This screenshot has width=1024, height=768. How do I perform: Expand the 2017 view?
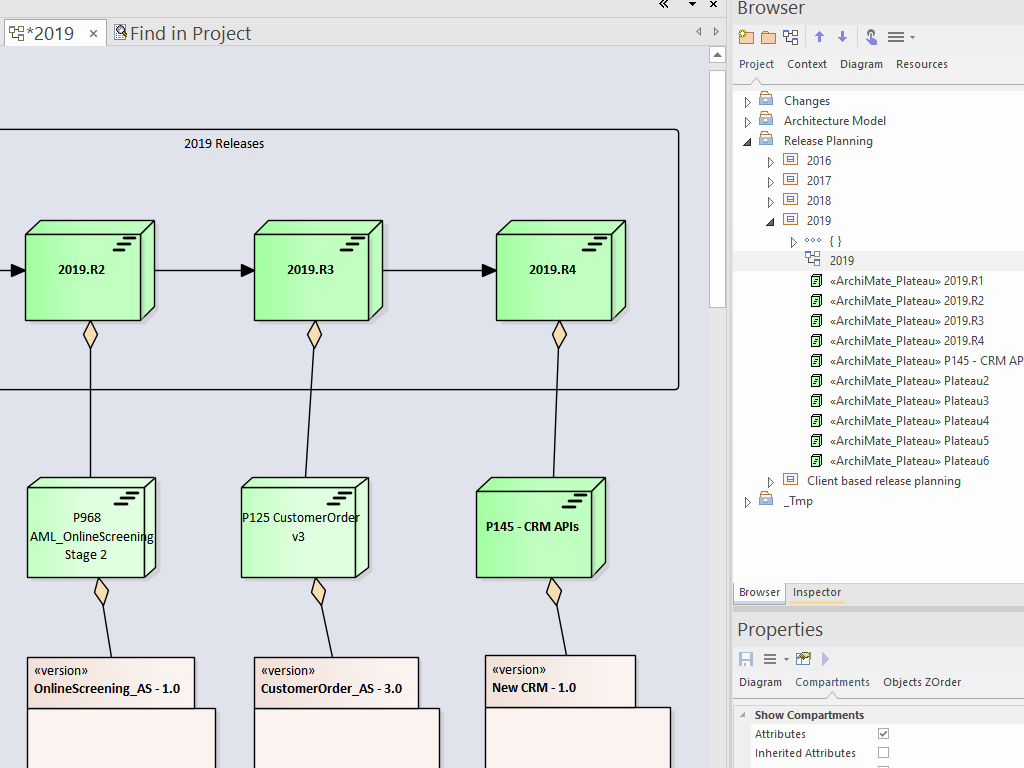click(771, 182)
